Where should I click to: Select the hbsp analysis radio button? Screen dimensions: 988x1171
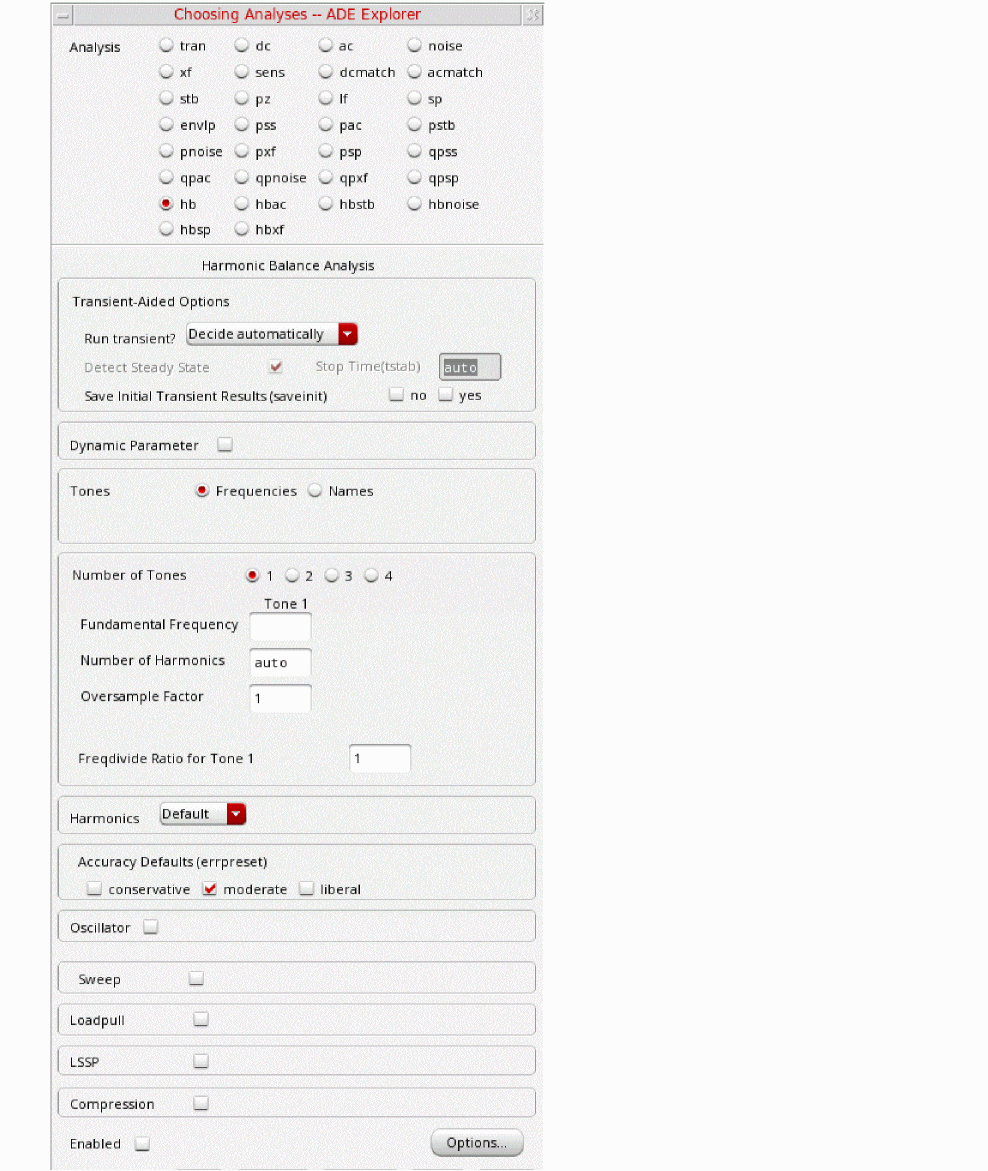point(166,229)
